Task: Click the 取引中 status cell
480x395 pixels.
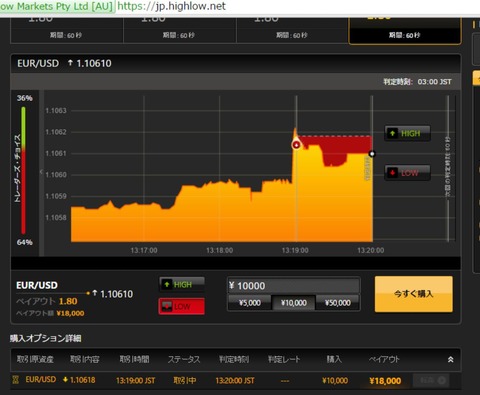Action: coord(185,380)
